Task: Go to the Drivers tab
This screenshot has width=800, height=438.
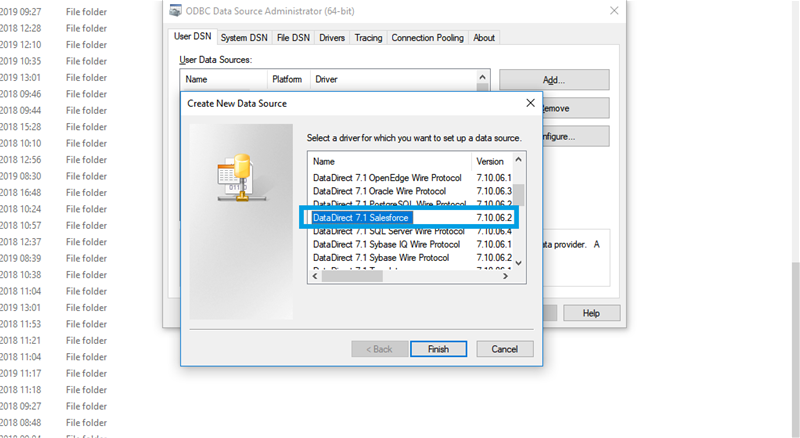Action: [x=332, y=38]
